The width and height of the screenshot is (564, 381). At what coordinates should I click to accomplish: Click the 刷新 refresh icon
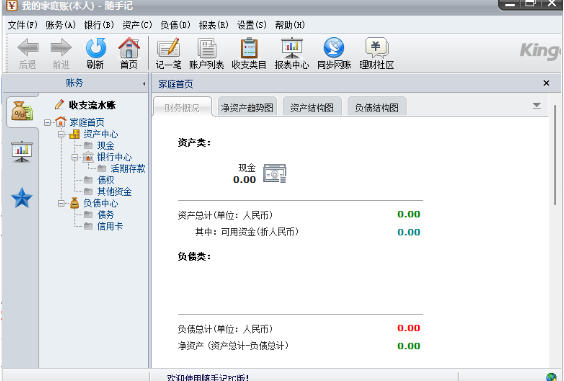pos(96,47)
